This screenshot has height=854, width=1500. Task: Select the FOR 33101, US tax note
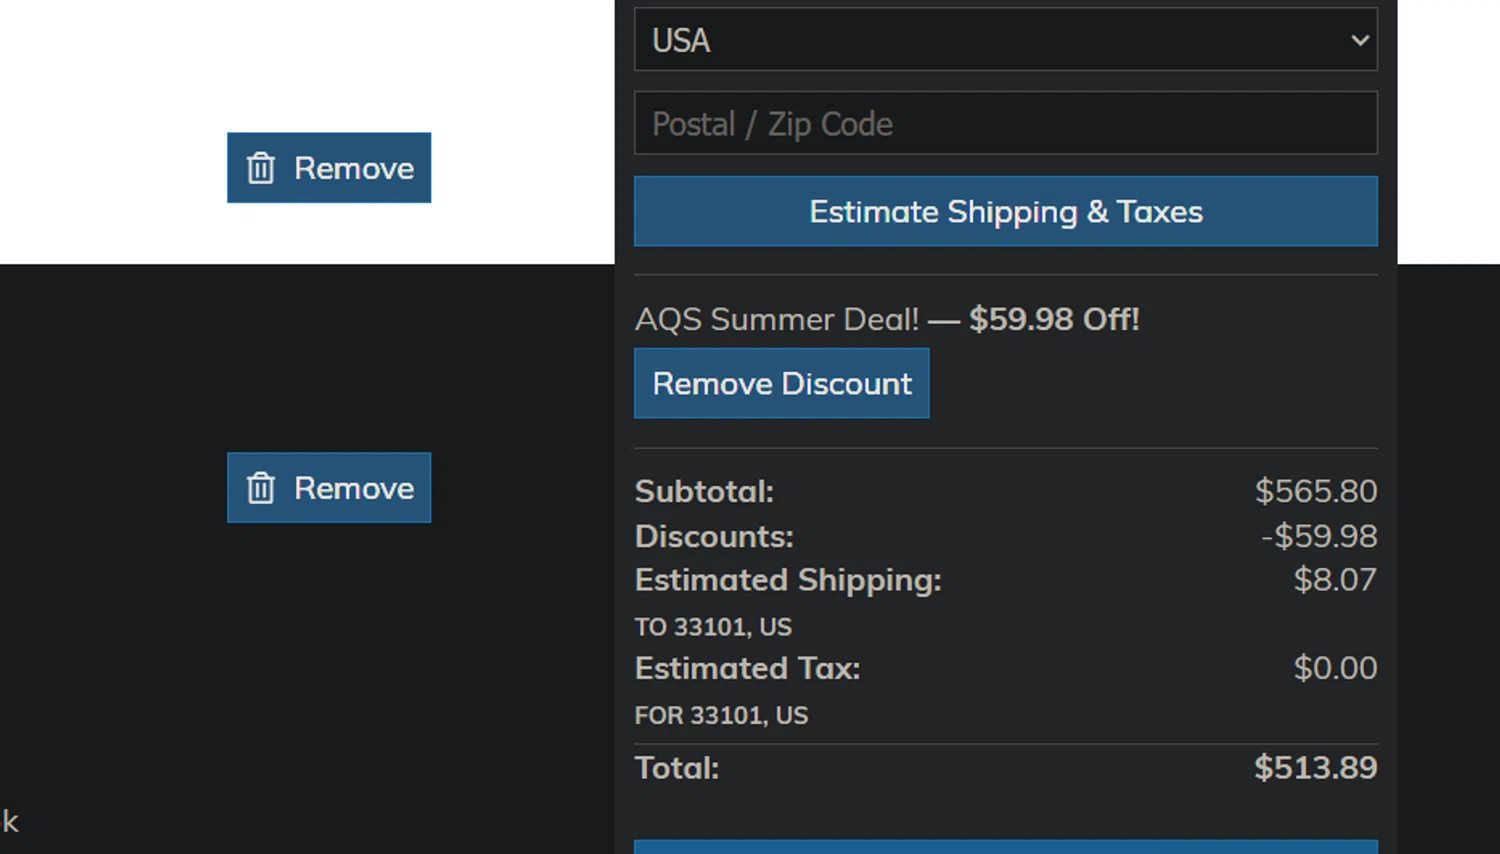[721, 715]
